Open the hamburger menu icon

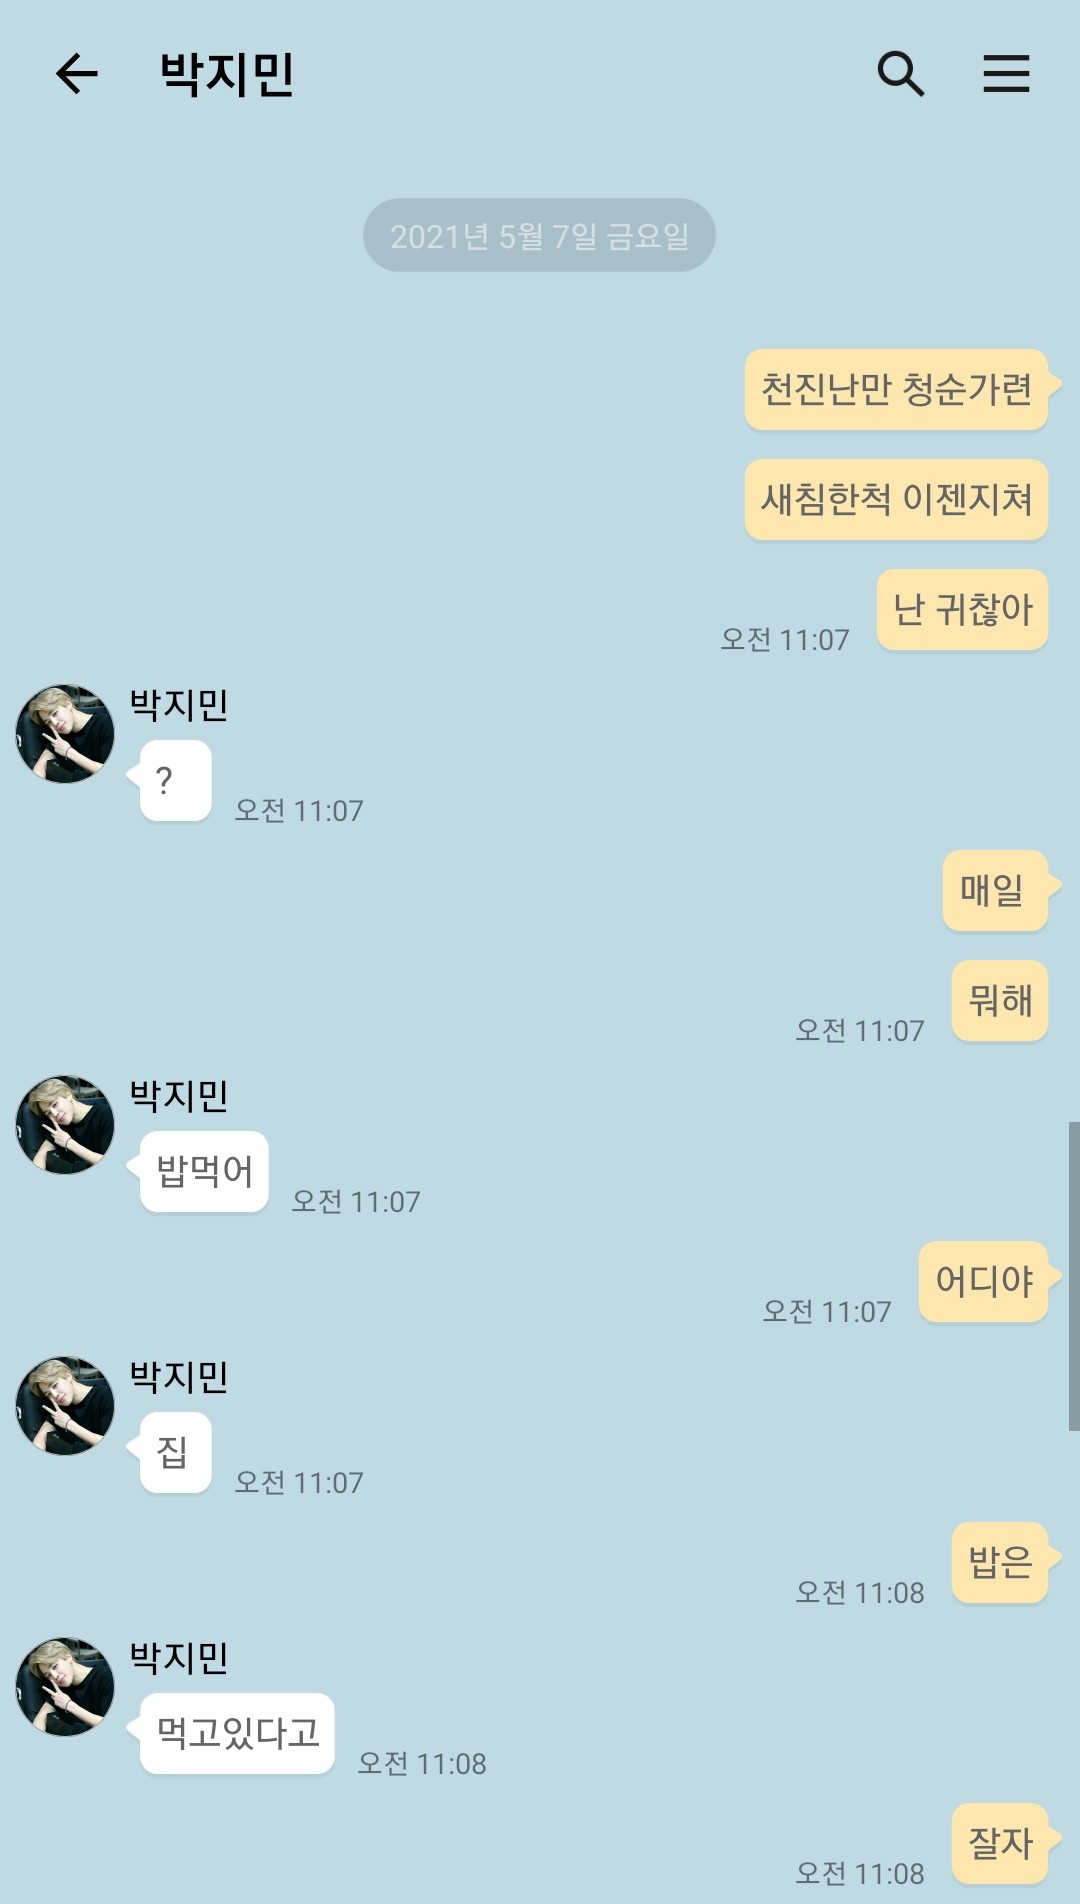1006,74
